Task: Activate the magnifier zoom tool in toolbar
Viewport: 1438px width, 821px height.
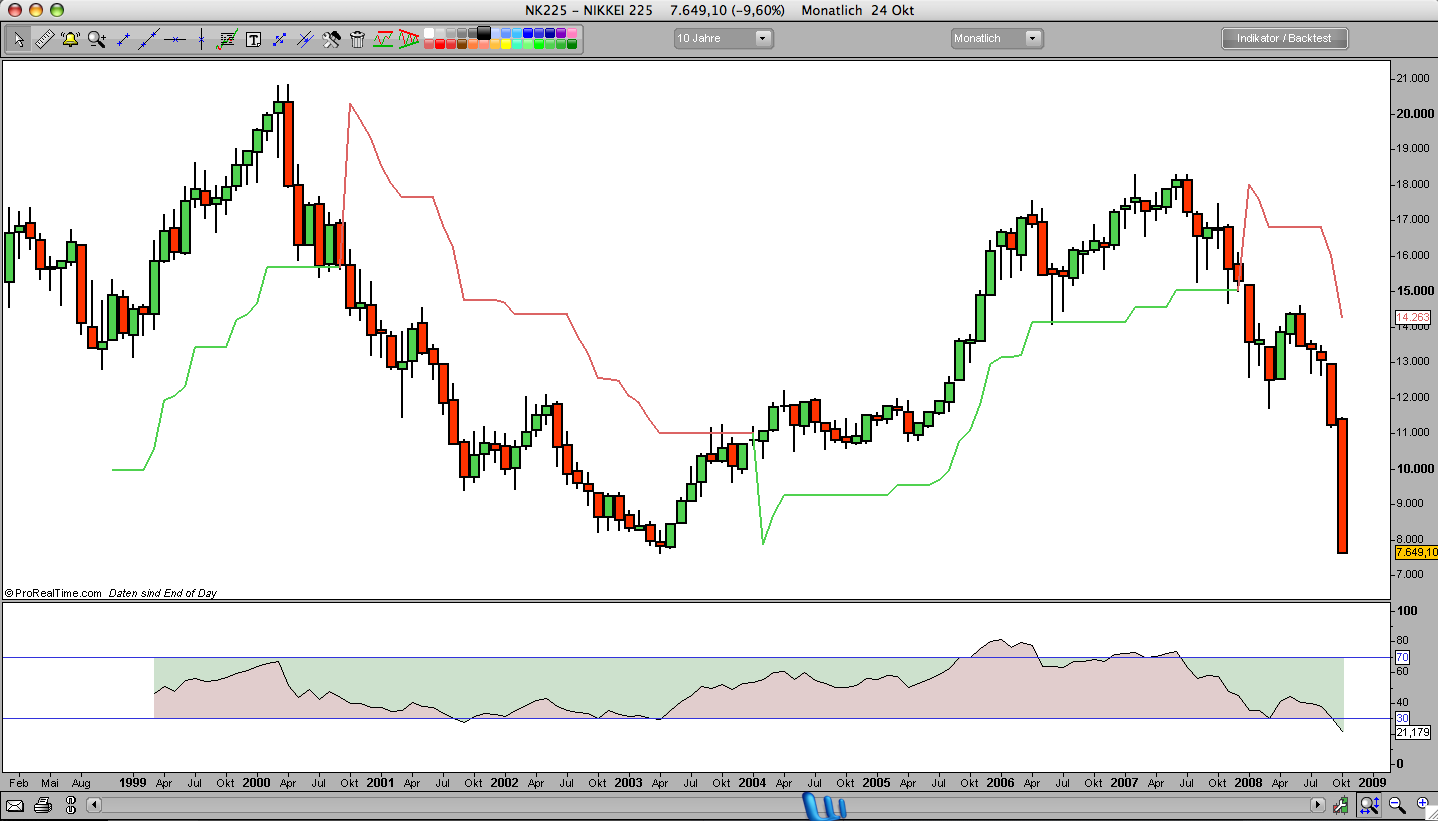Action: point(96,39)
